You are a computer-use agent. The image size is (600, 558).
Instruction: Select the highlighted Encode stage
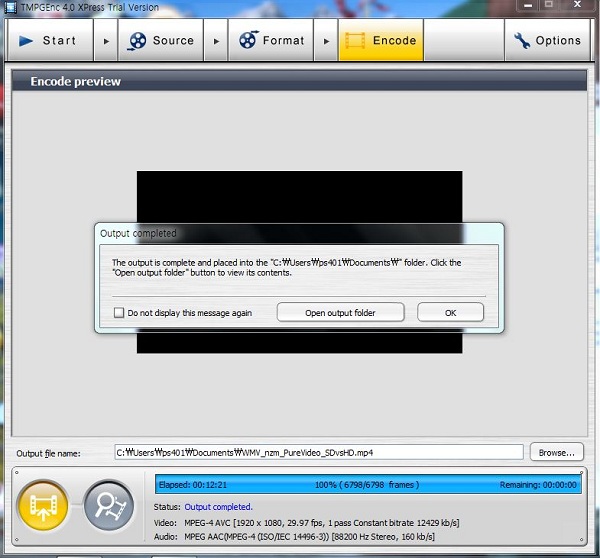381,40
